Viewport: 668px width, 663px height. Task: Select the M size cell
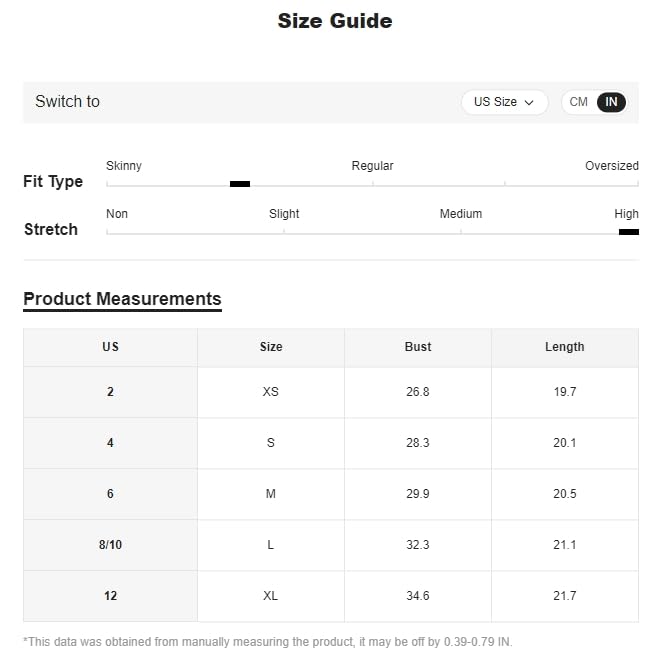click(x=271, y=494)
